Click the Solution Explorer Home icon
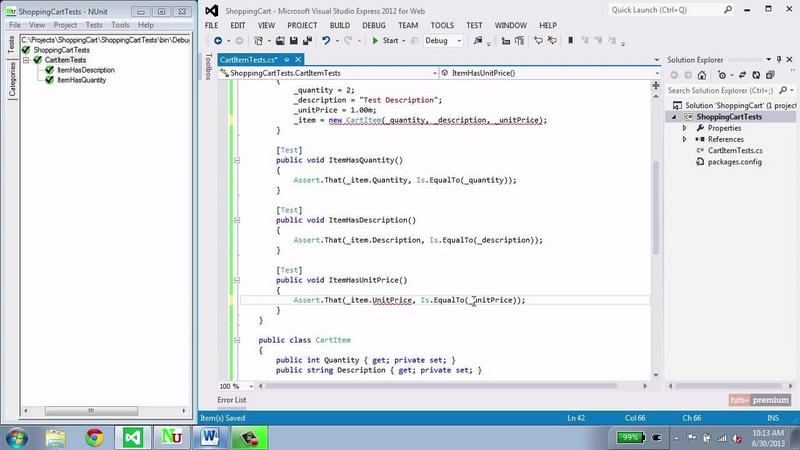 coord(702,75)
